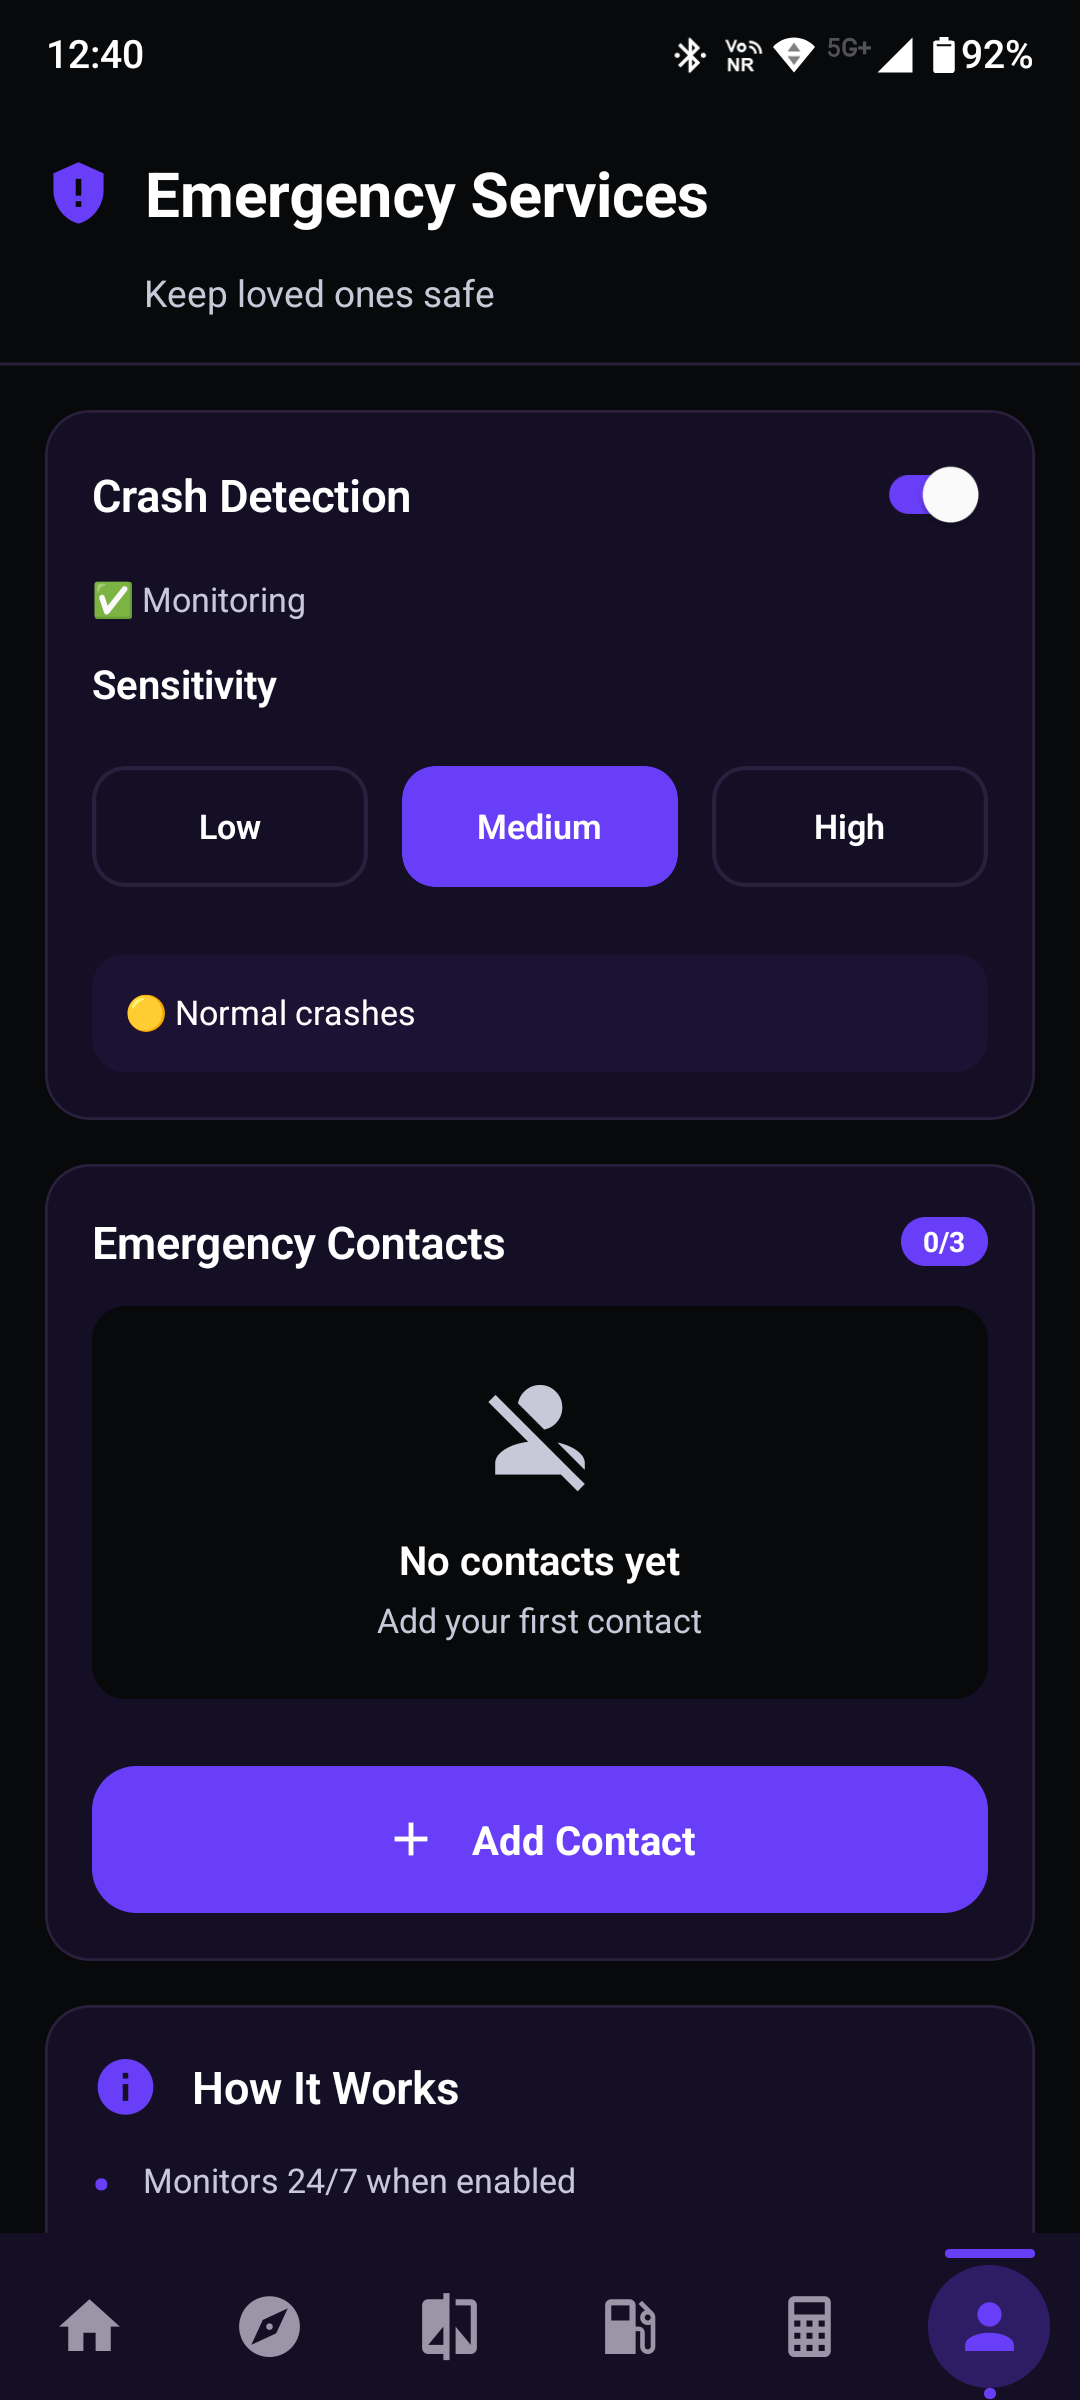Tap the 0/3 contacts counter badge

tap(942, 1241)
